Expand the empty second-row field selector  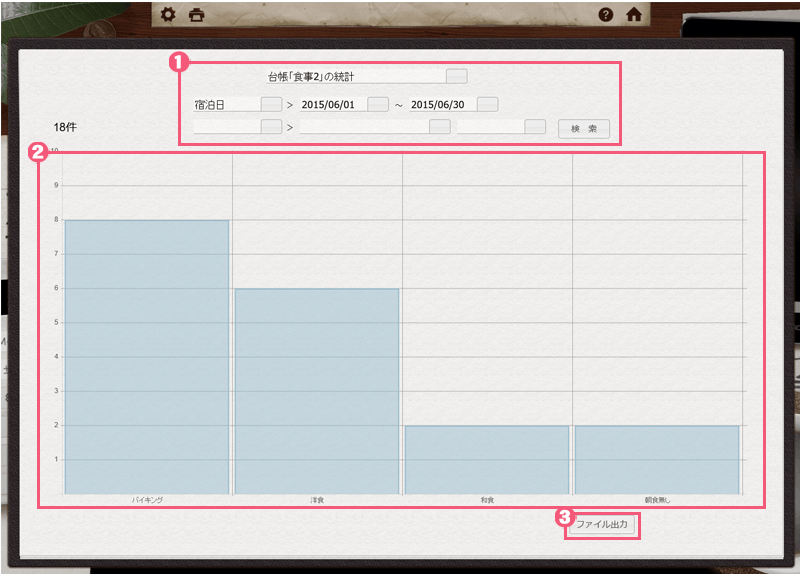[x=271, y=127]
